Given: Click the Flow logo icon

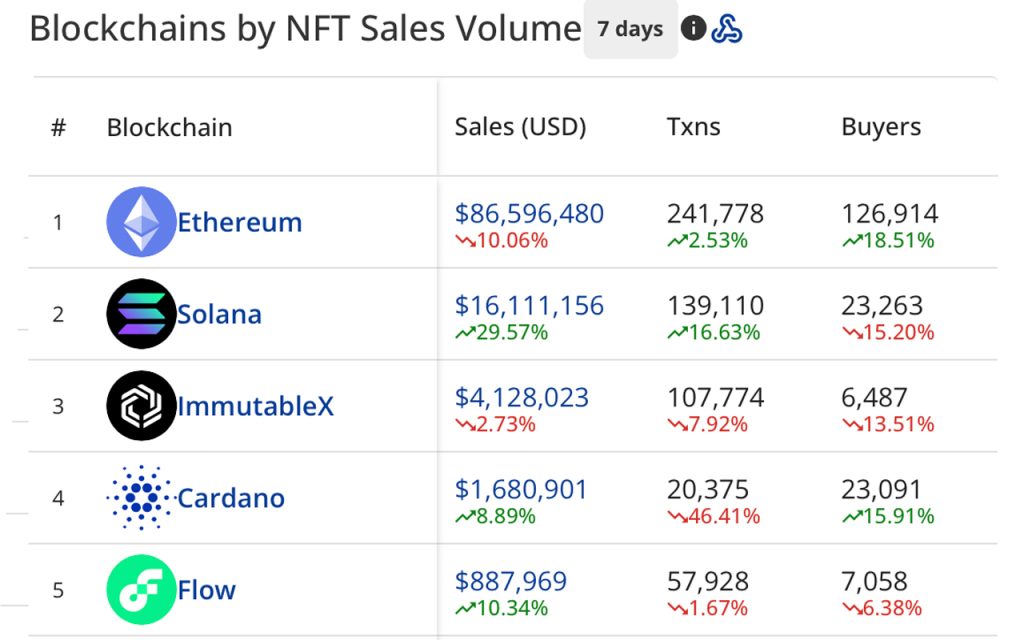Looking at the screenshot, I should (x=141, y=589).
